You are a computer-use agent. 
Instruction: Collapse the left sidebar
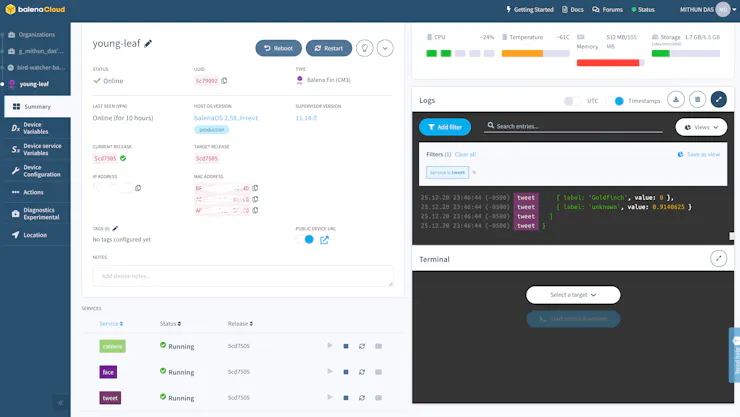(60, 403)
